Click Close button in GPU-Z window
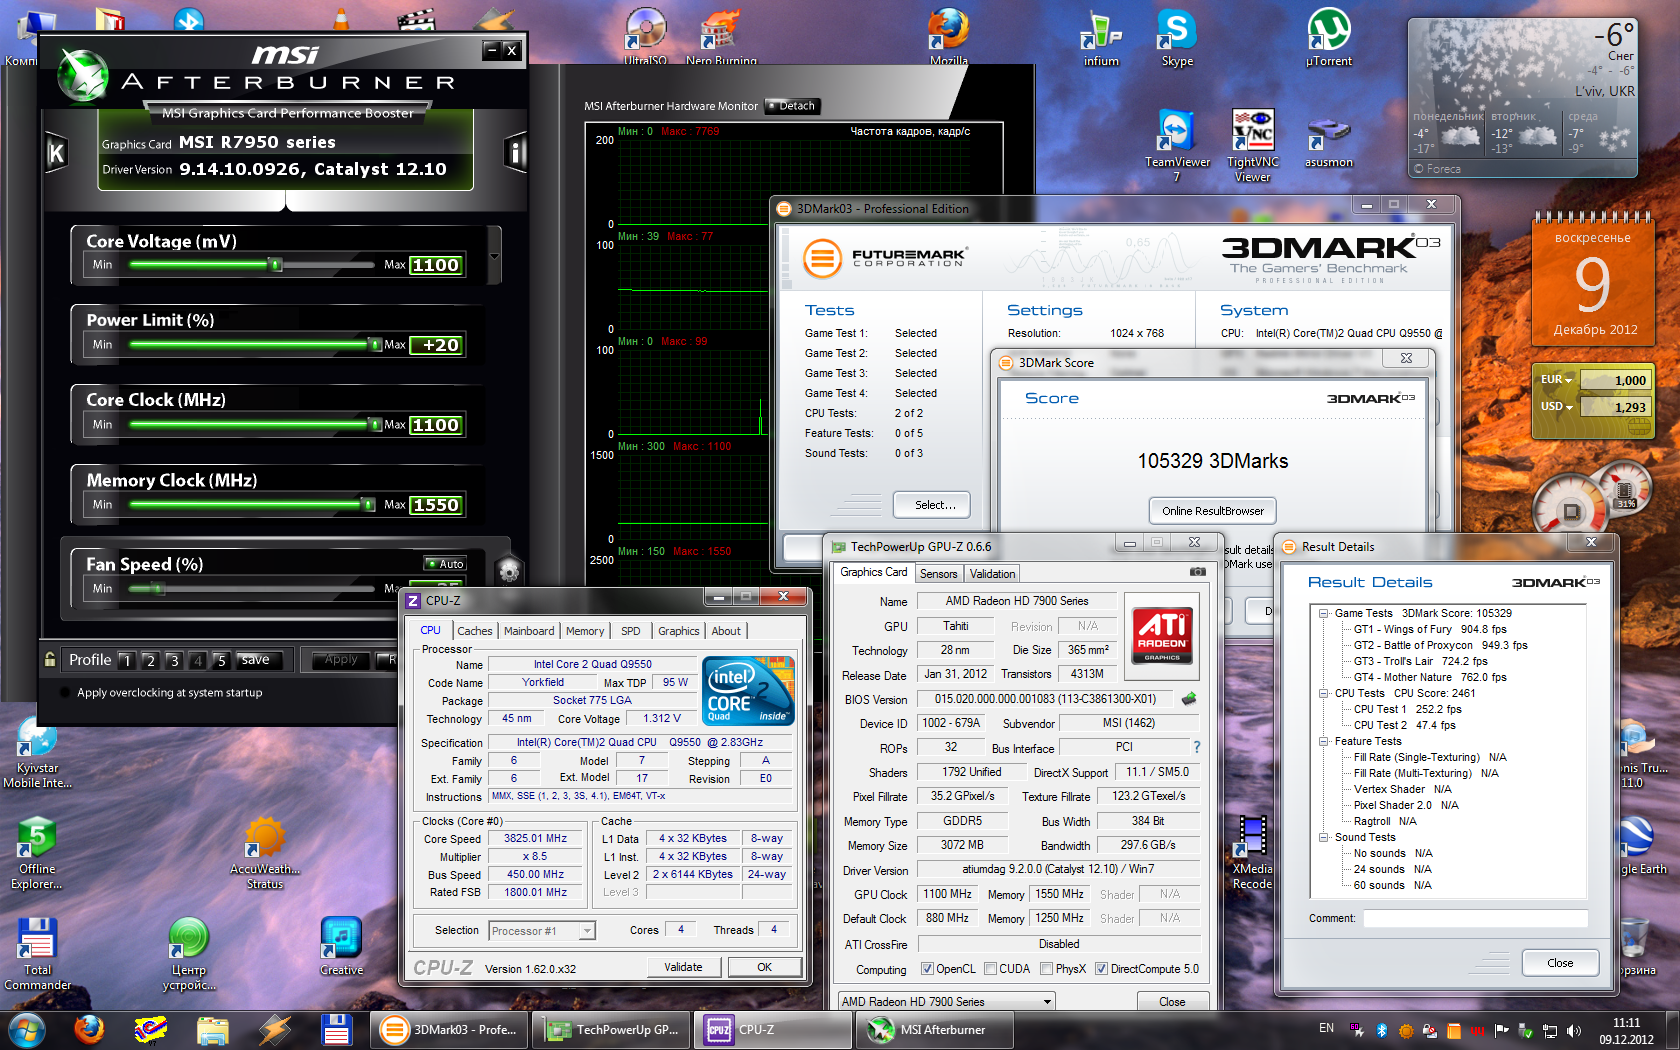This screenshot has height=1050, width=1680. (x=1172, y=1001)
